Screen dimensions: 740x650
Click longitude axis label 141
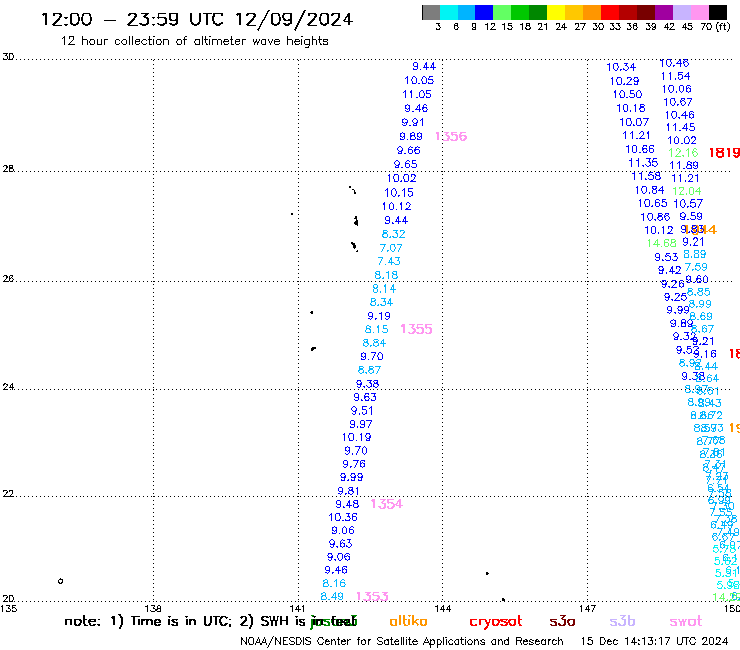pyautogui.click(x=298, y=609)
